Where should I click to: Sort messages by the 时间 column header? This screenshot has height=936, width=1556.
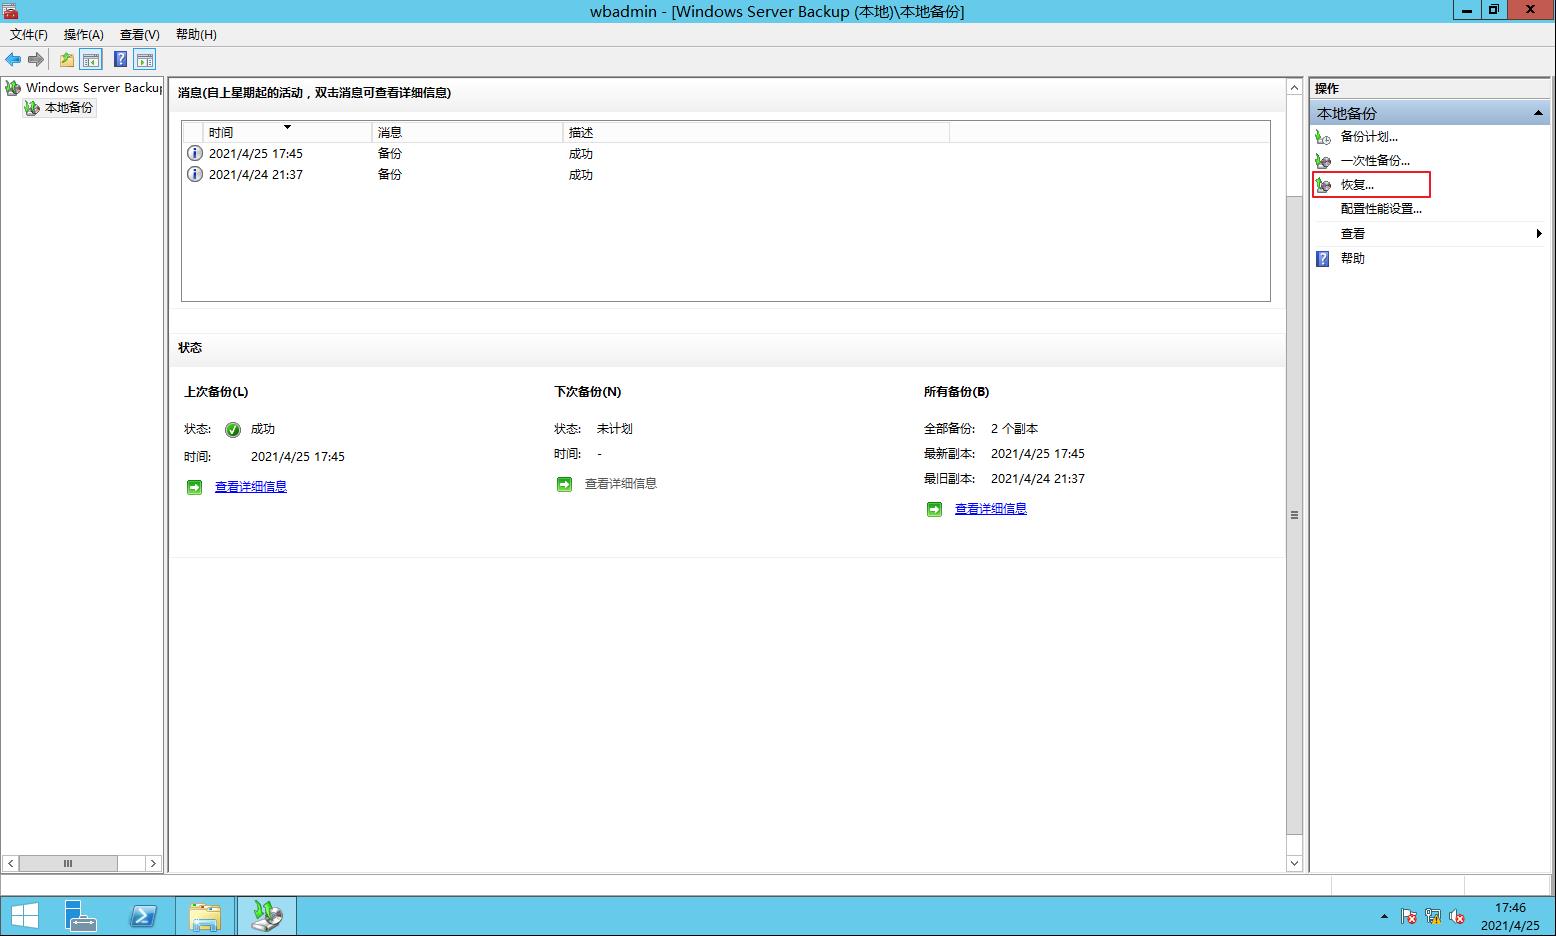[288, 132]
